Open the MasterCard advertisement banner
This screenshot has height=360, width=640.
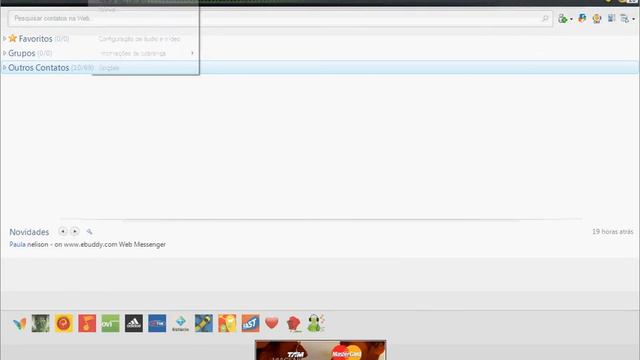click(x=320, y=350)
